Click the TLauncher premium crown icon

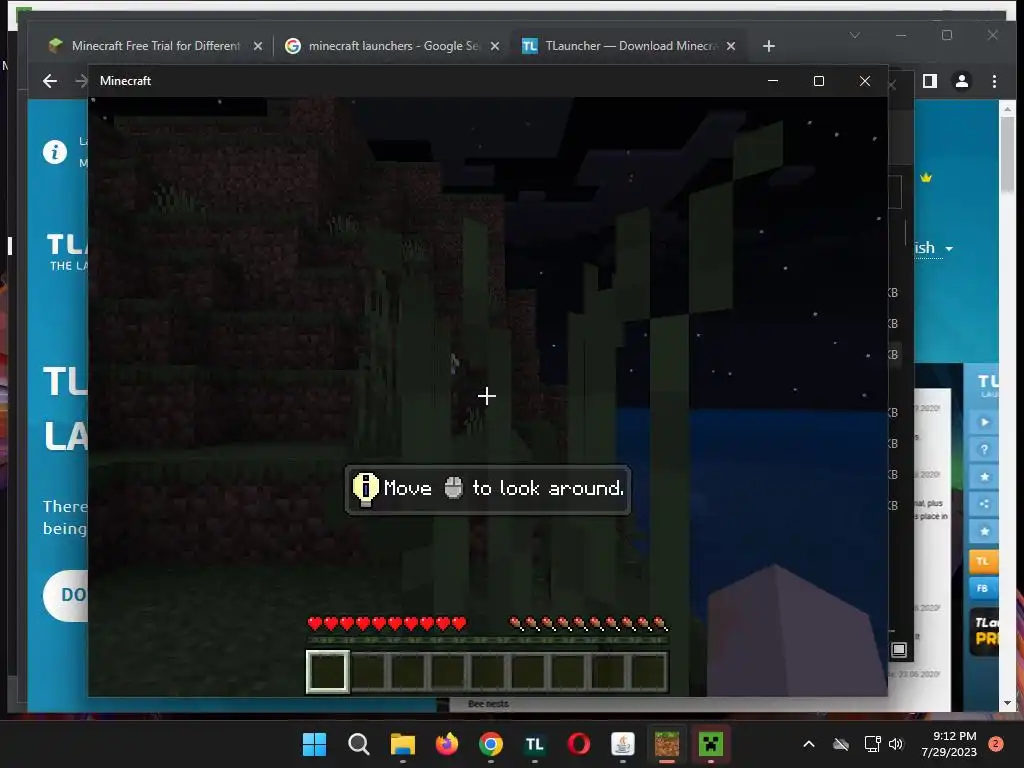(926, 177)
